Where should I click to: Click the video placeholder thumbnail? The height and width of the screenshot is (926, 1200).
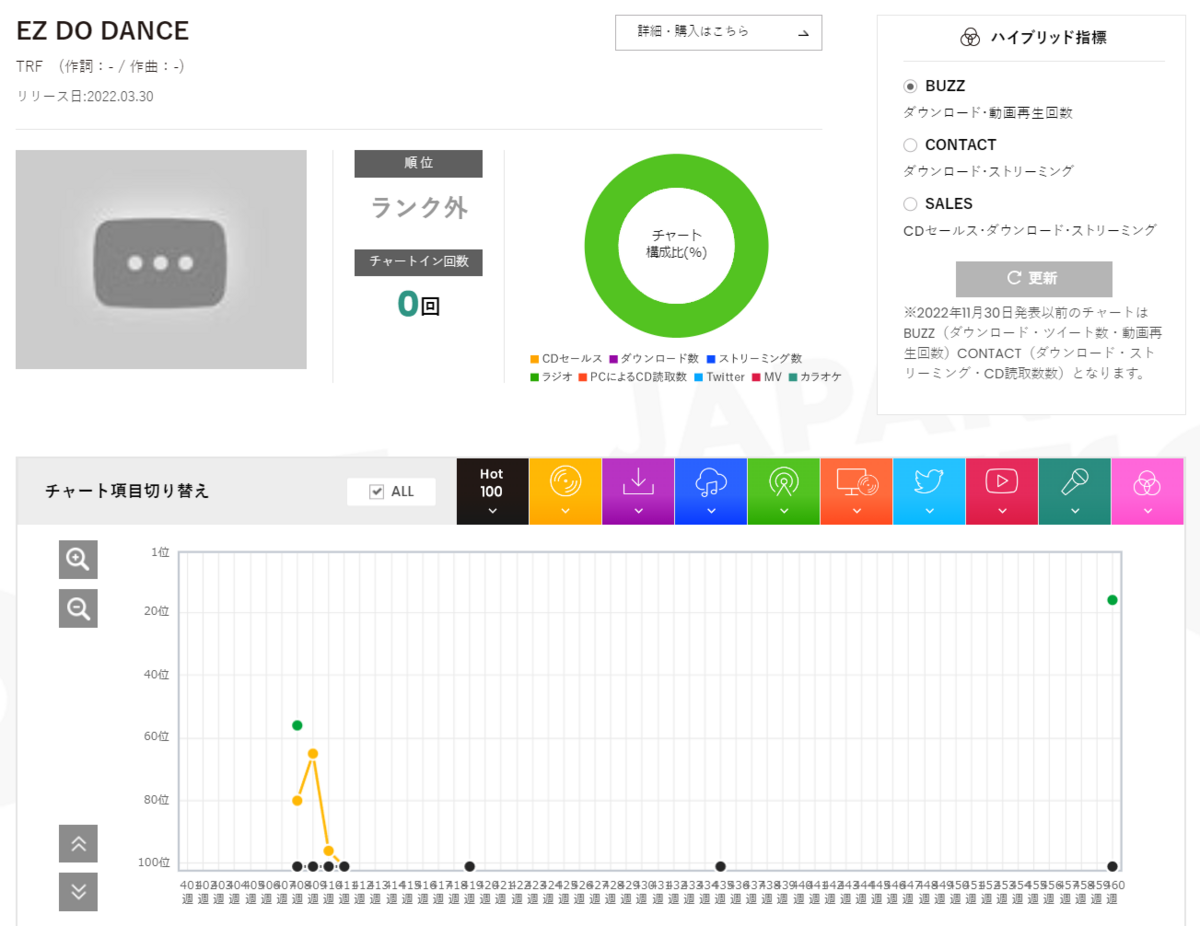tap(161, 260)
